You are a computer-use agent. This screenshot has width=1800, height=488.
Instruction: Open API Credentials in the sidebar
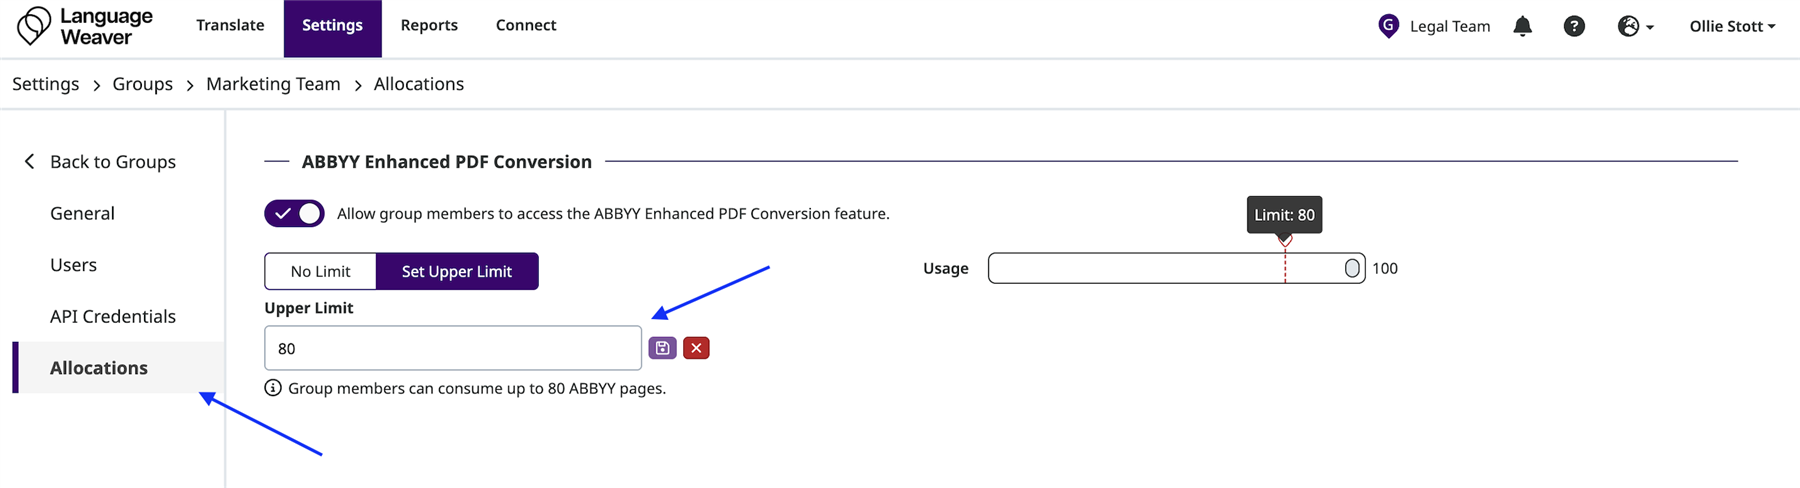point(113,316)
